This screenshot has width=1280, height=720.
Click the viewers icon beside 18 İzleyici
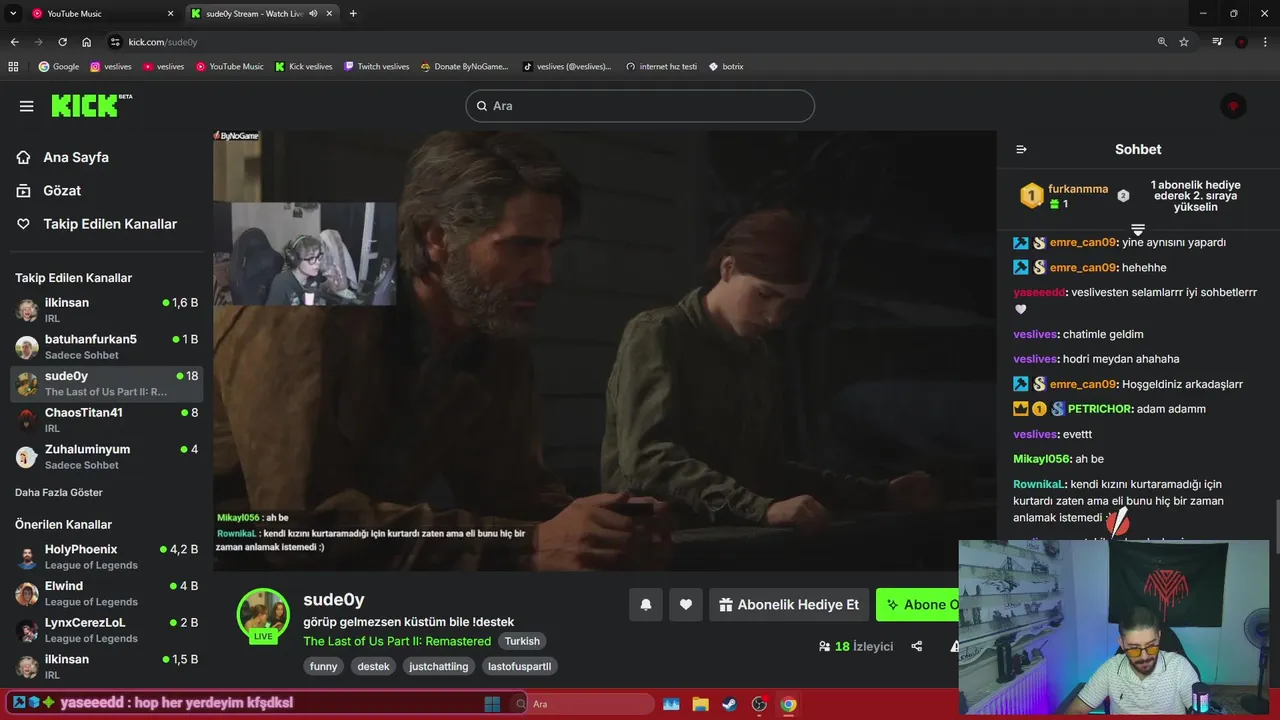tap(824, 646)
